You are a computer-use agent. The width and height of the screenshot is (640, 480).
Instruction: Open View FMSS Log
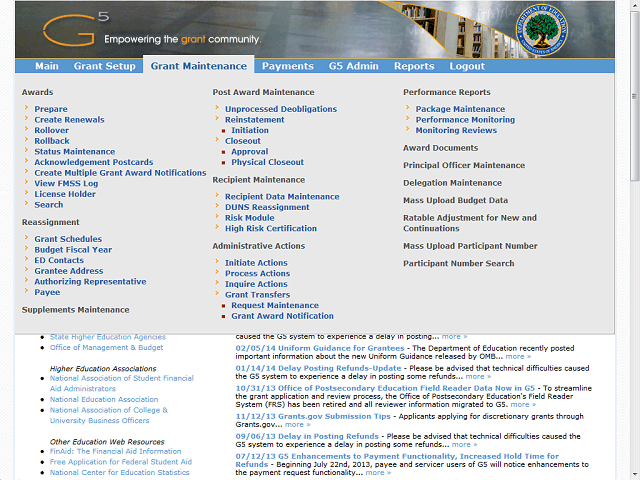pos(66,183)
